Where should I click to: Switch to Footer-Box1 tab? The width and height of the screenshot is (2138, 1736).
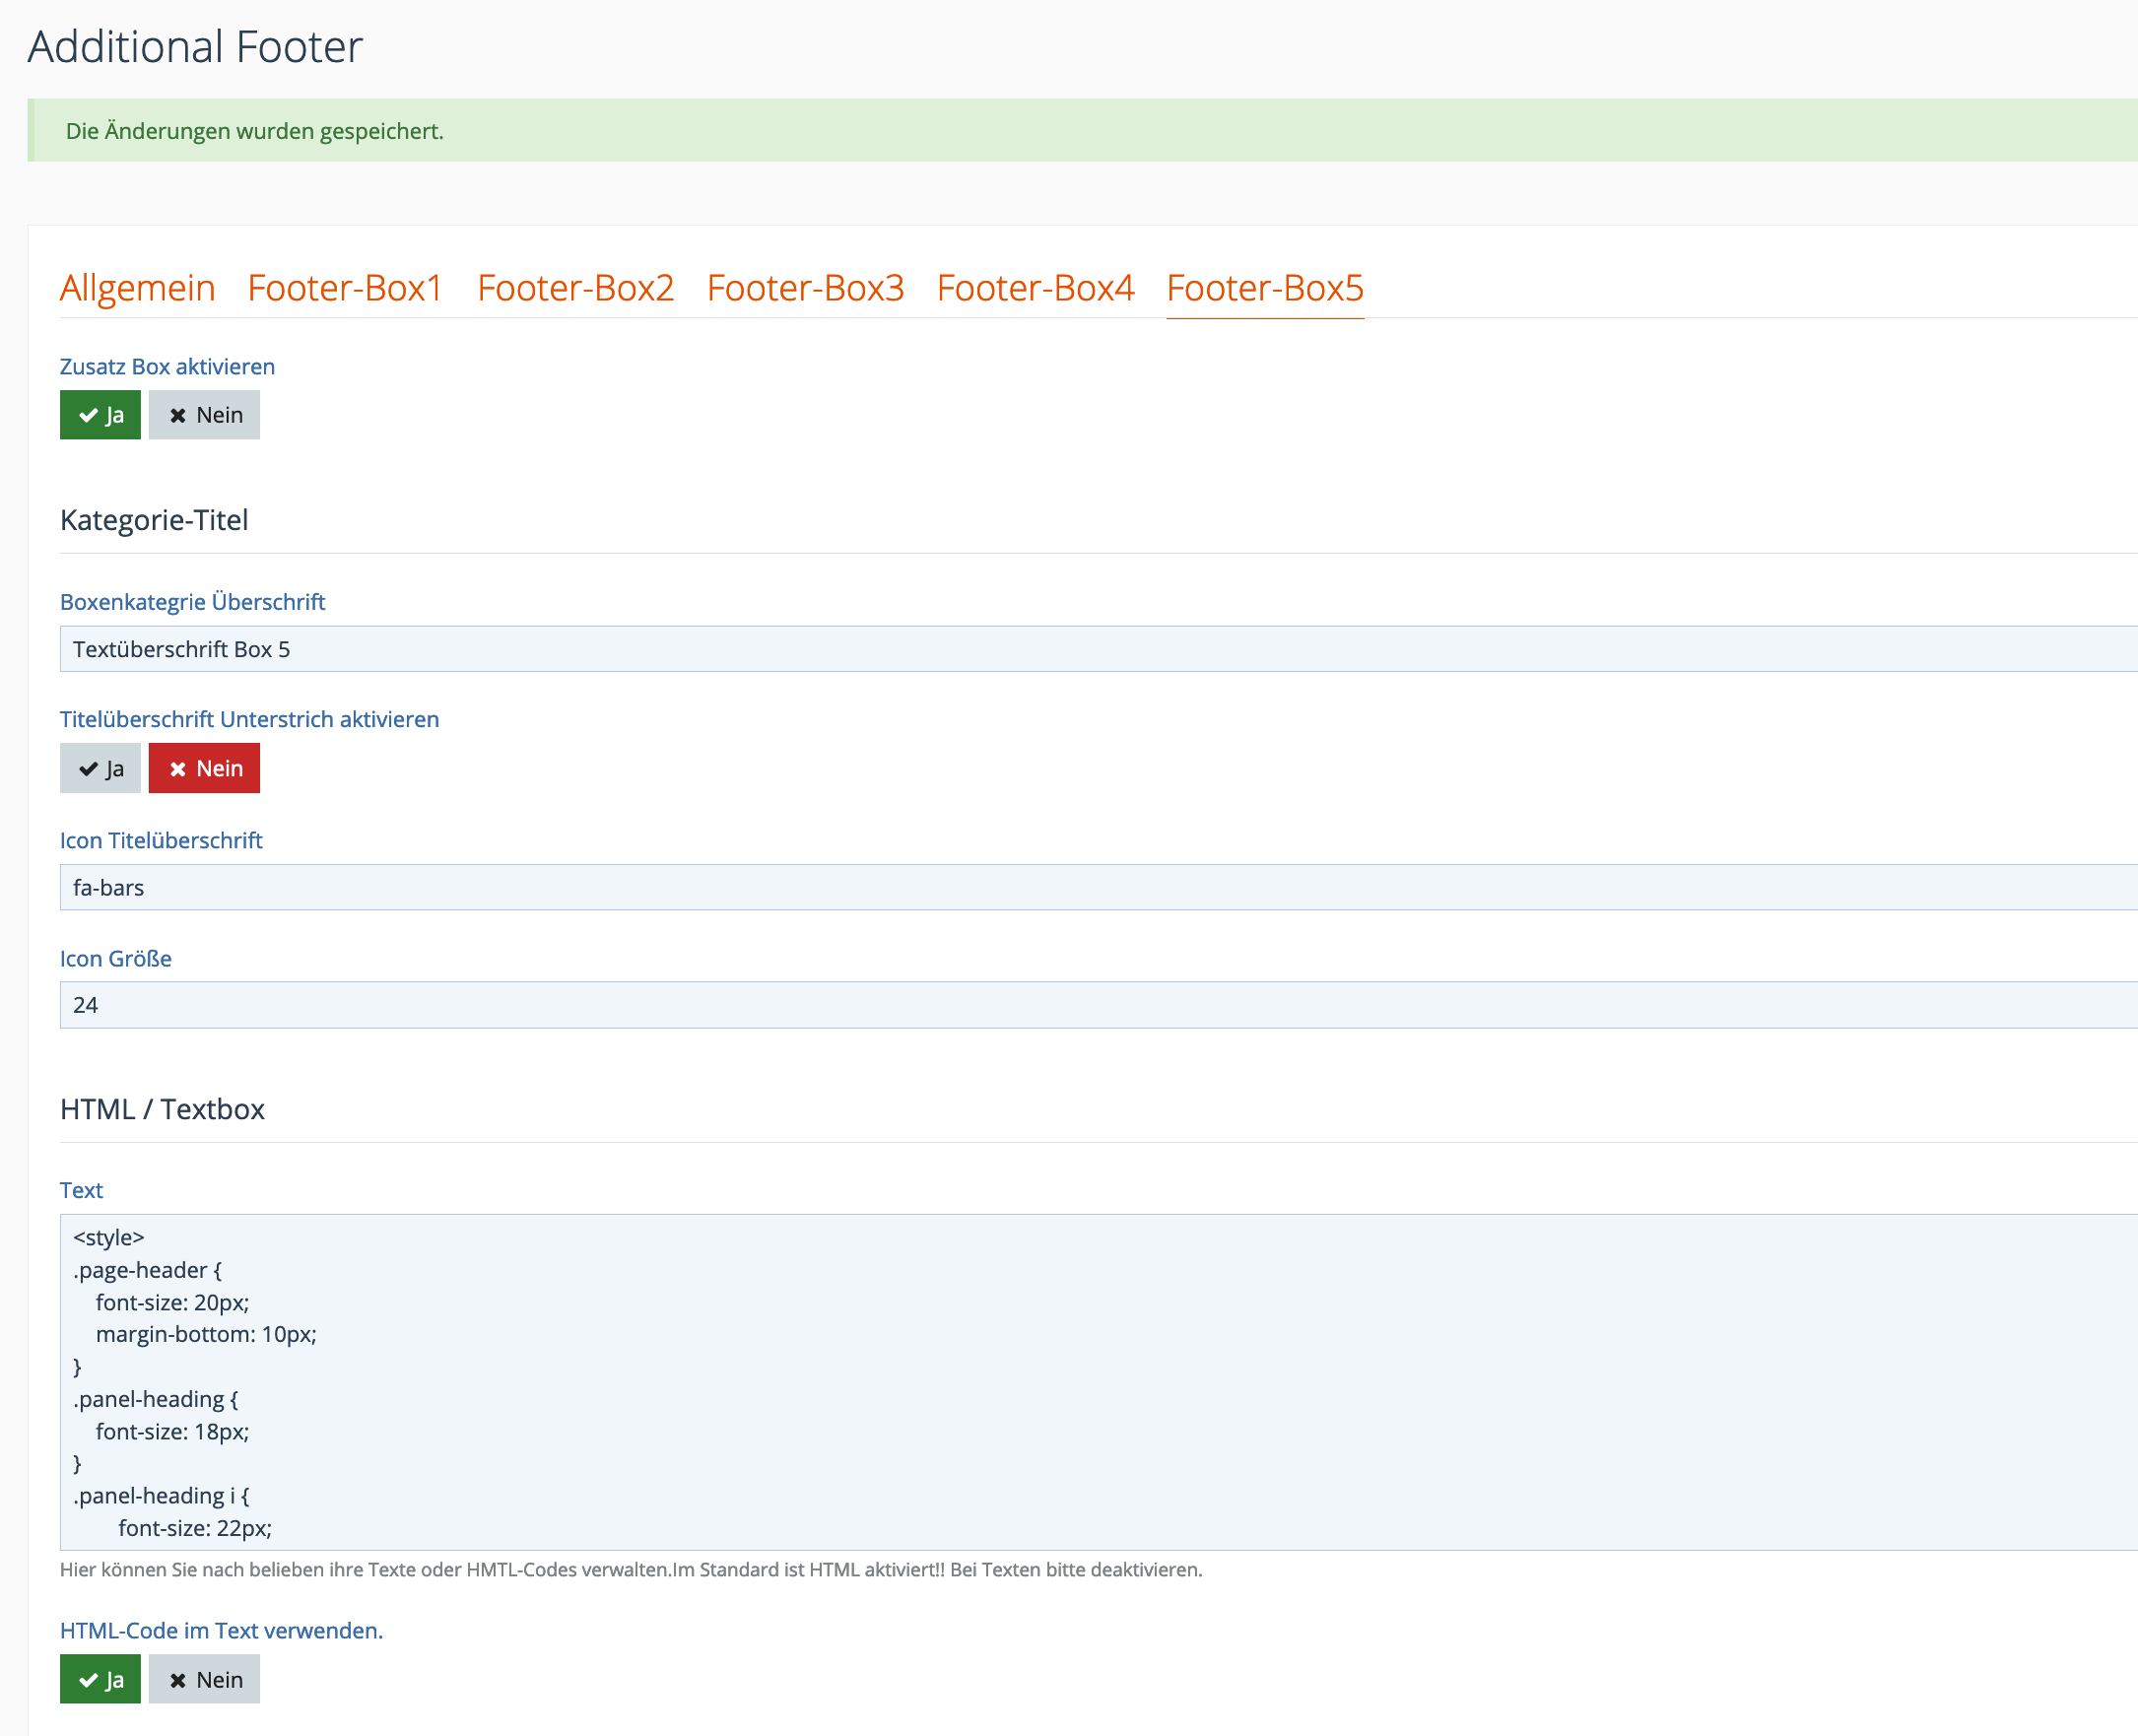click(345, 288)
